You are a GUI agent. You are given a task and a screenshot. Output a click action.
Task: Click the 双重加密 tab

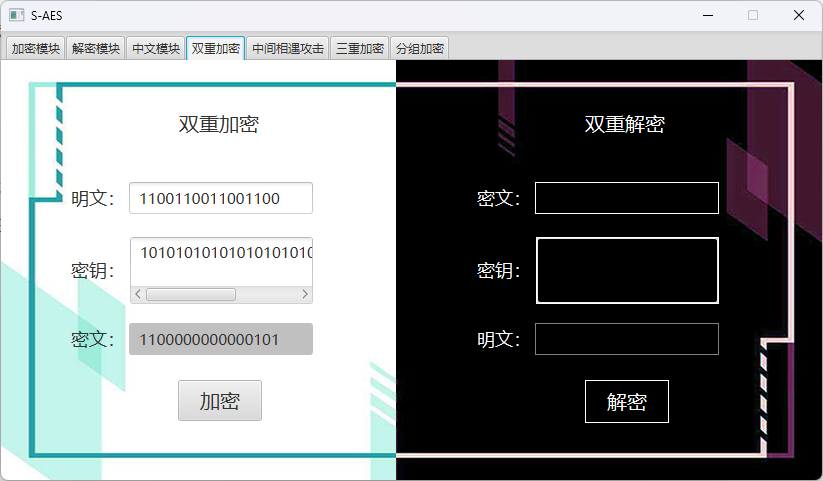216,48
